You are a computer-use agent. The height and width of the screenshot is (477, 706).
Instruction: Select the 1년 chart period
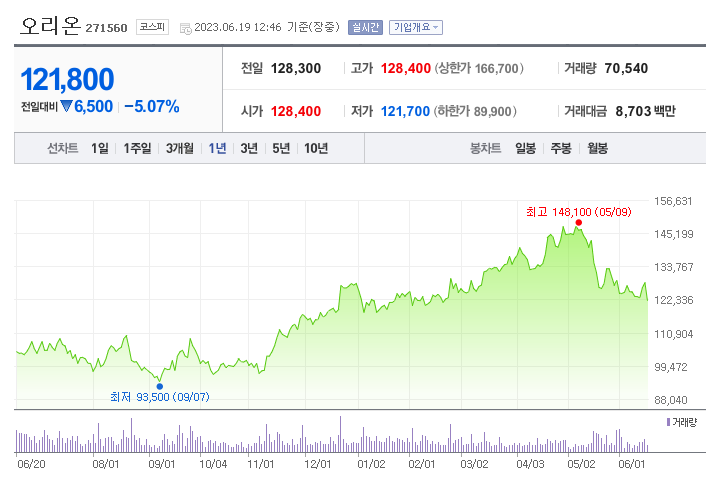[217, 148]
